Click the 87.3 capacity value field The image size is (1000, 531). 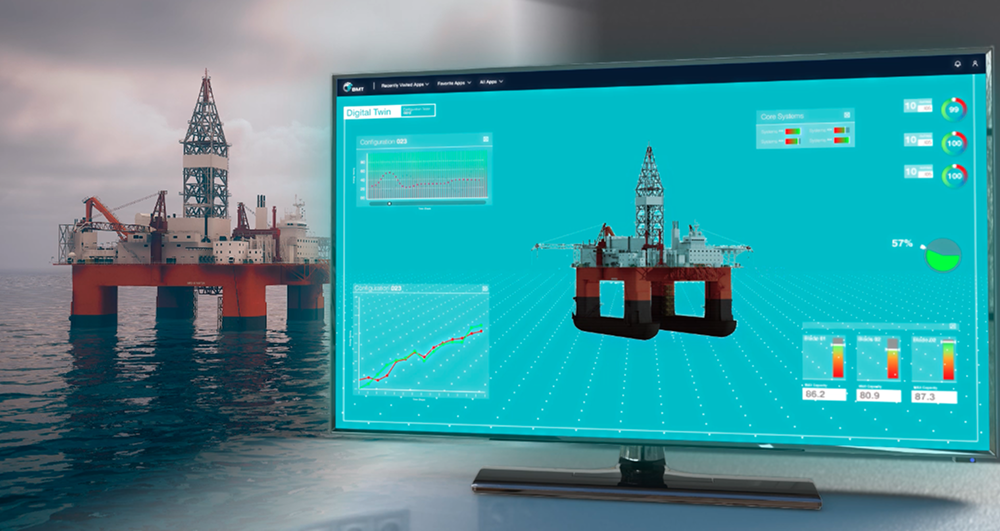pos(934,397)
